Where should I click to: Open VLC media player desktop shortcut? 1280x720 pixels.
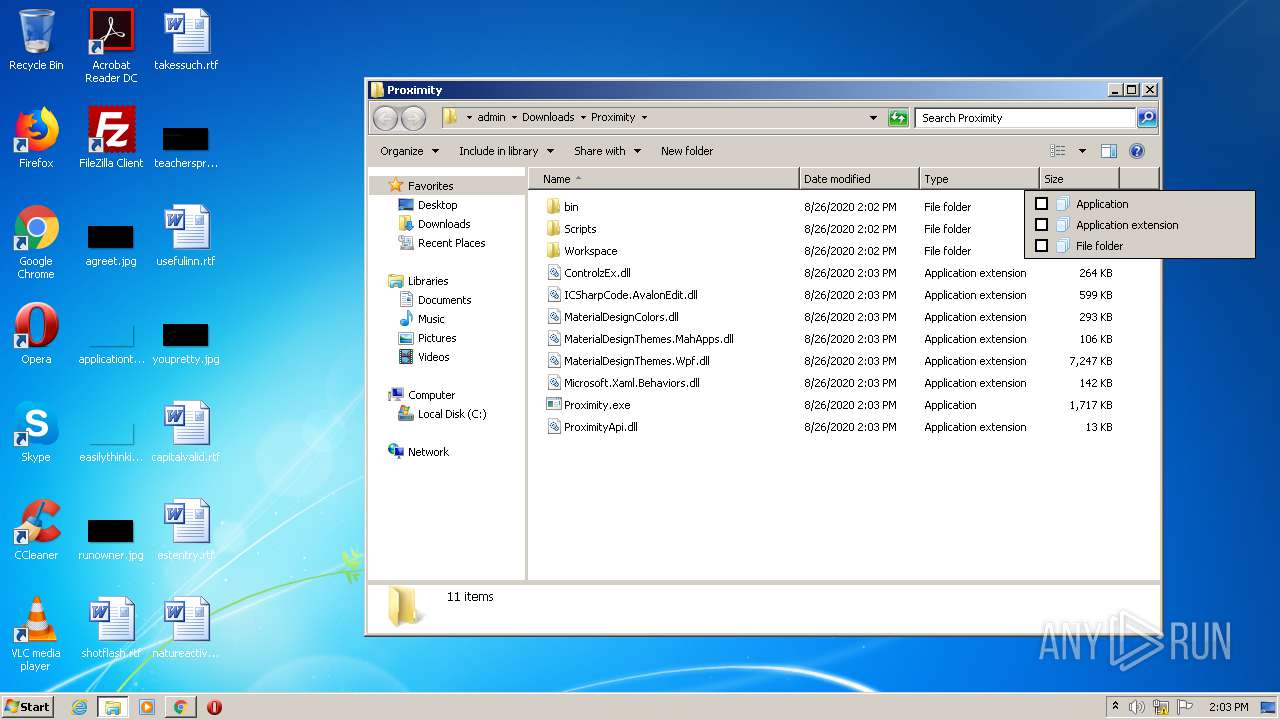(x=36, y=634)
